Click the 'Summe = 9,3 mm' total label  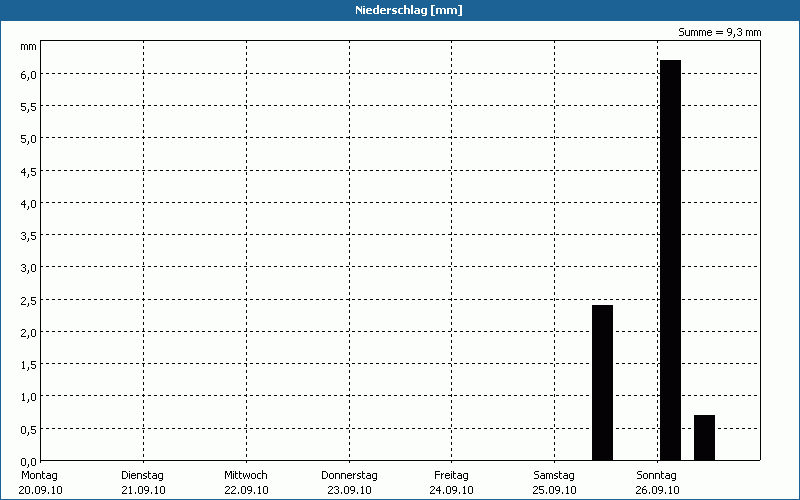tap(719, 32)
